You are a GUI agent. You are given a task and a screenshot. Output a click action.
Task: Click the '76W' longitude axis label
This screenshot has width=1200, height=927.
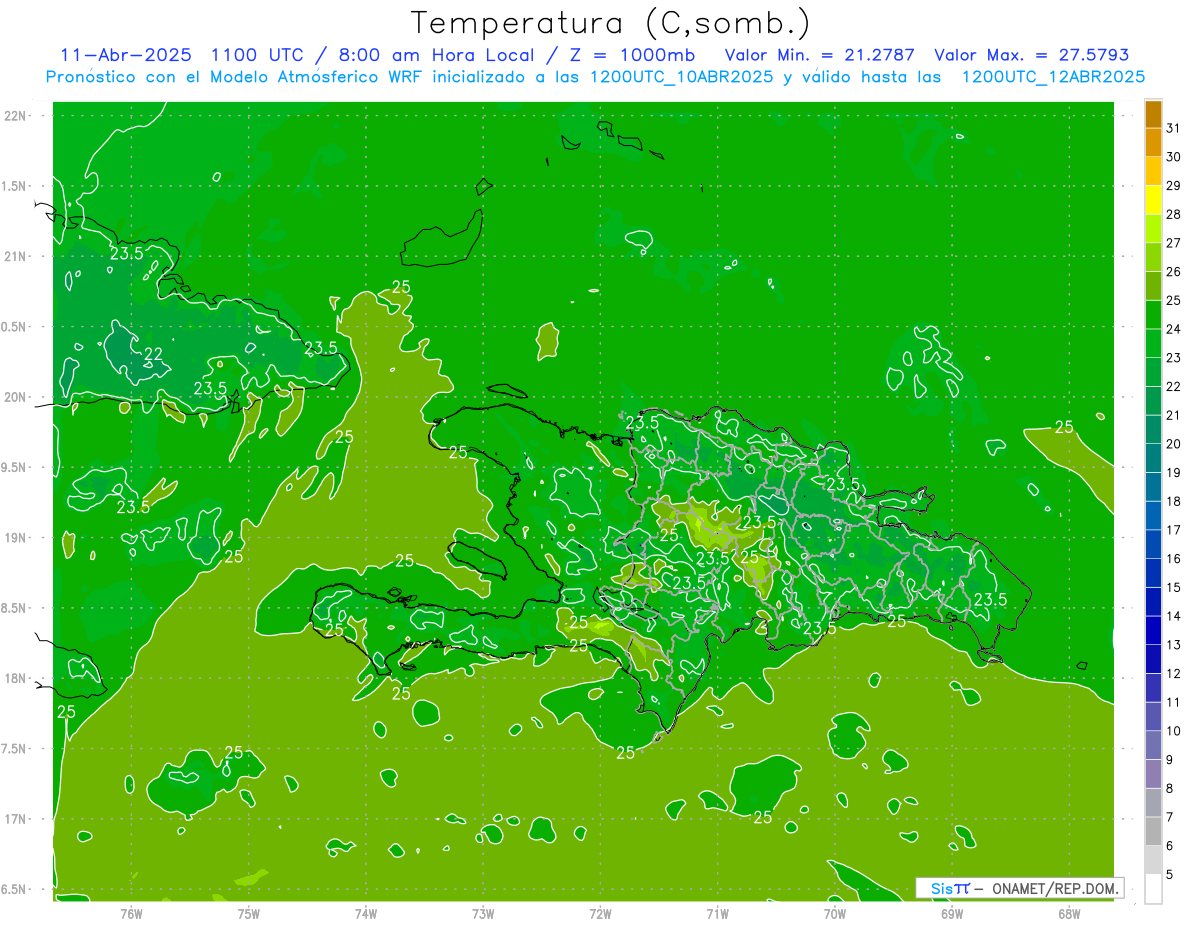coord(131,914)
